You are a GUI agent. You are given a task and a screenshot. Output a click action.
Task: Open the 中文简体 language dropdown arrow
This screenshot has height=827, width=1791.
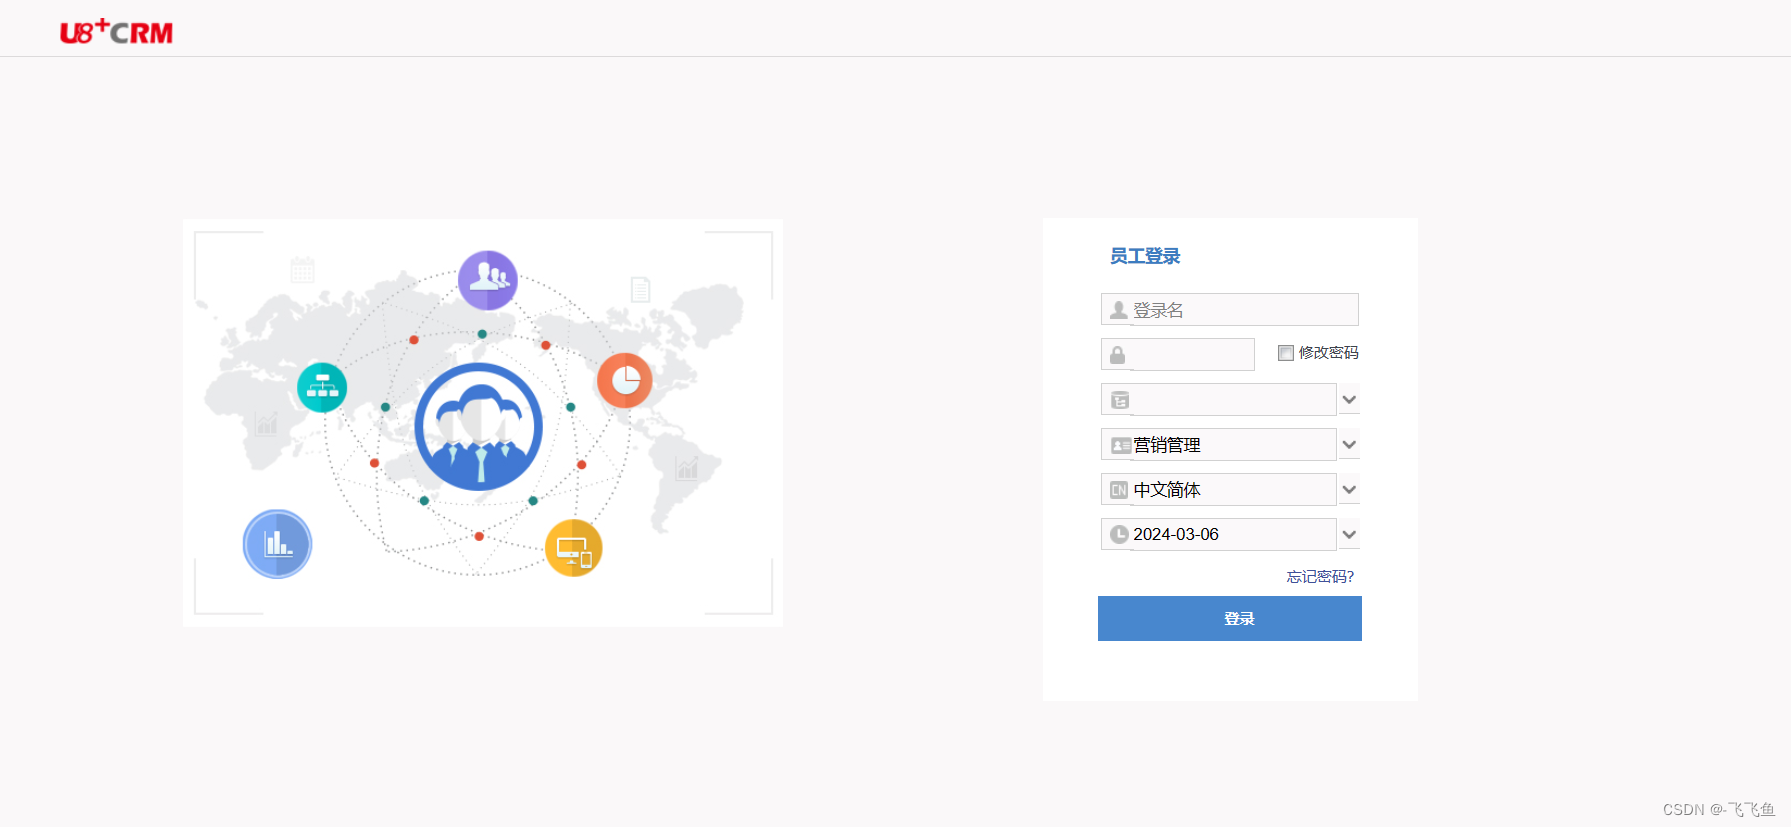1349,490
